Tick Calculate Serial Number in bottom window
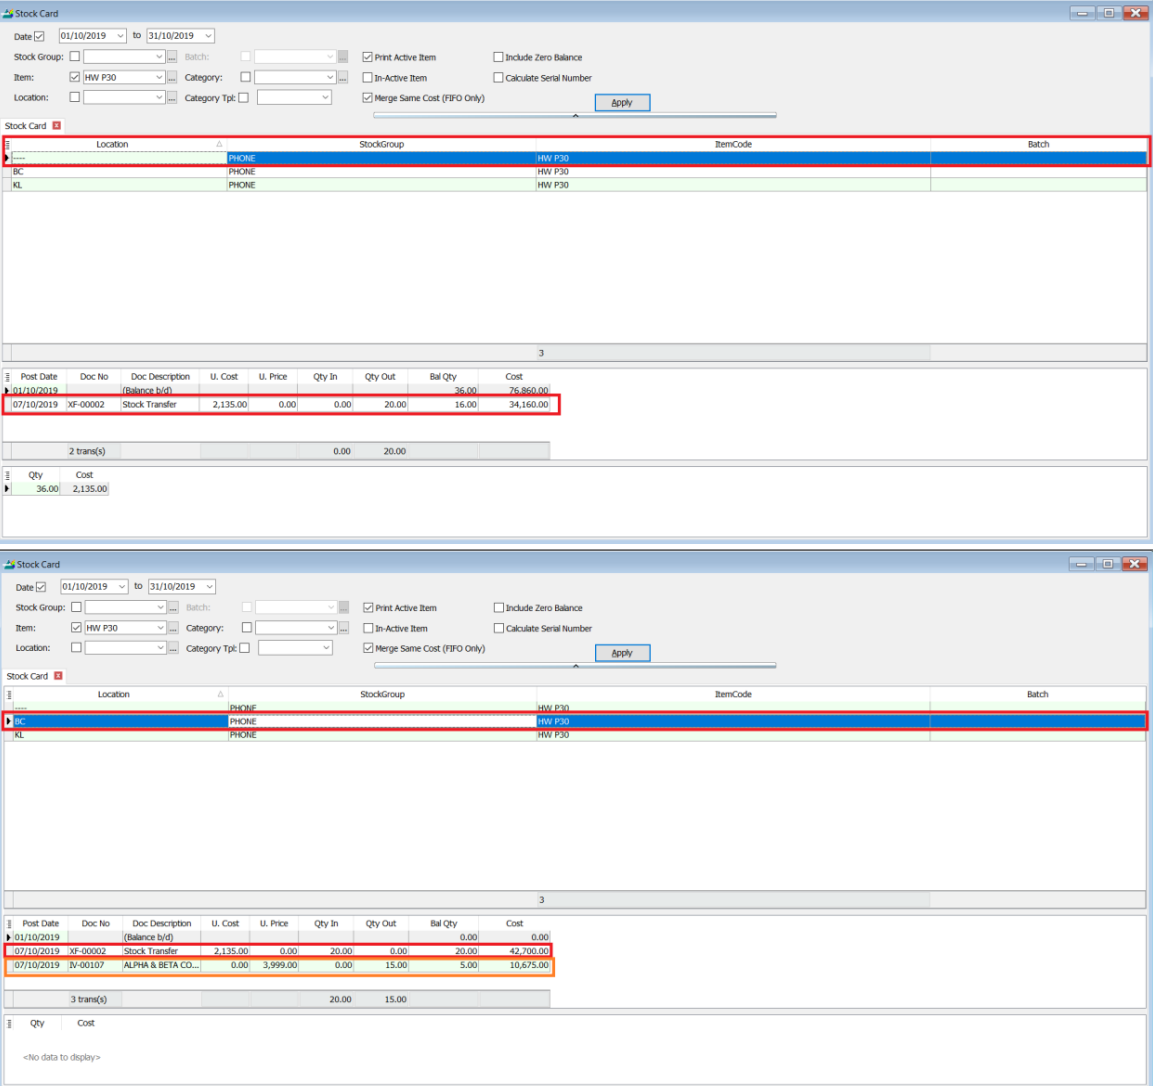 click(498, 628)
